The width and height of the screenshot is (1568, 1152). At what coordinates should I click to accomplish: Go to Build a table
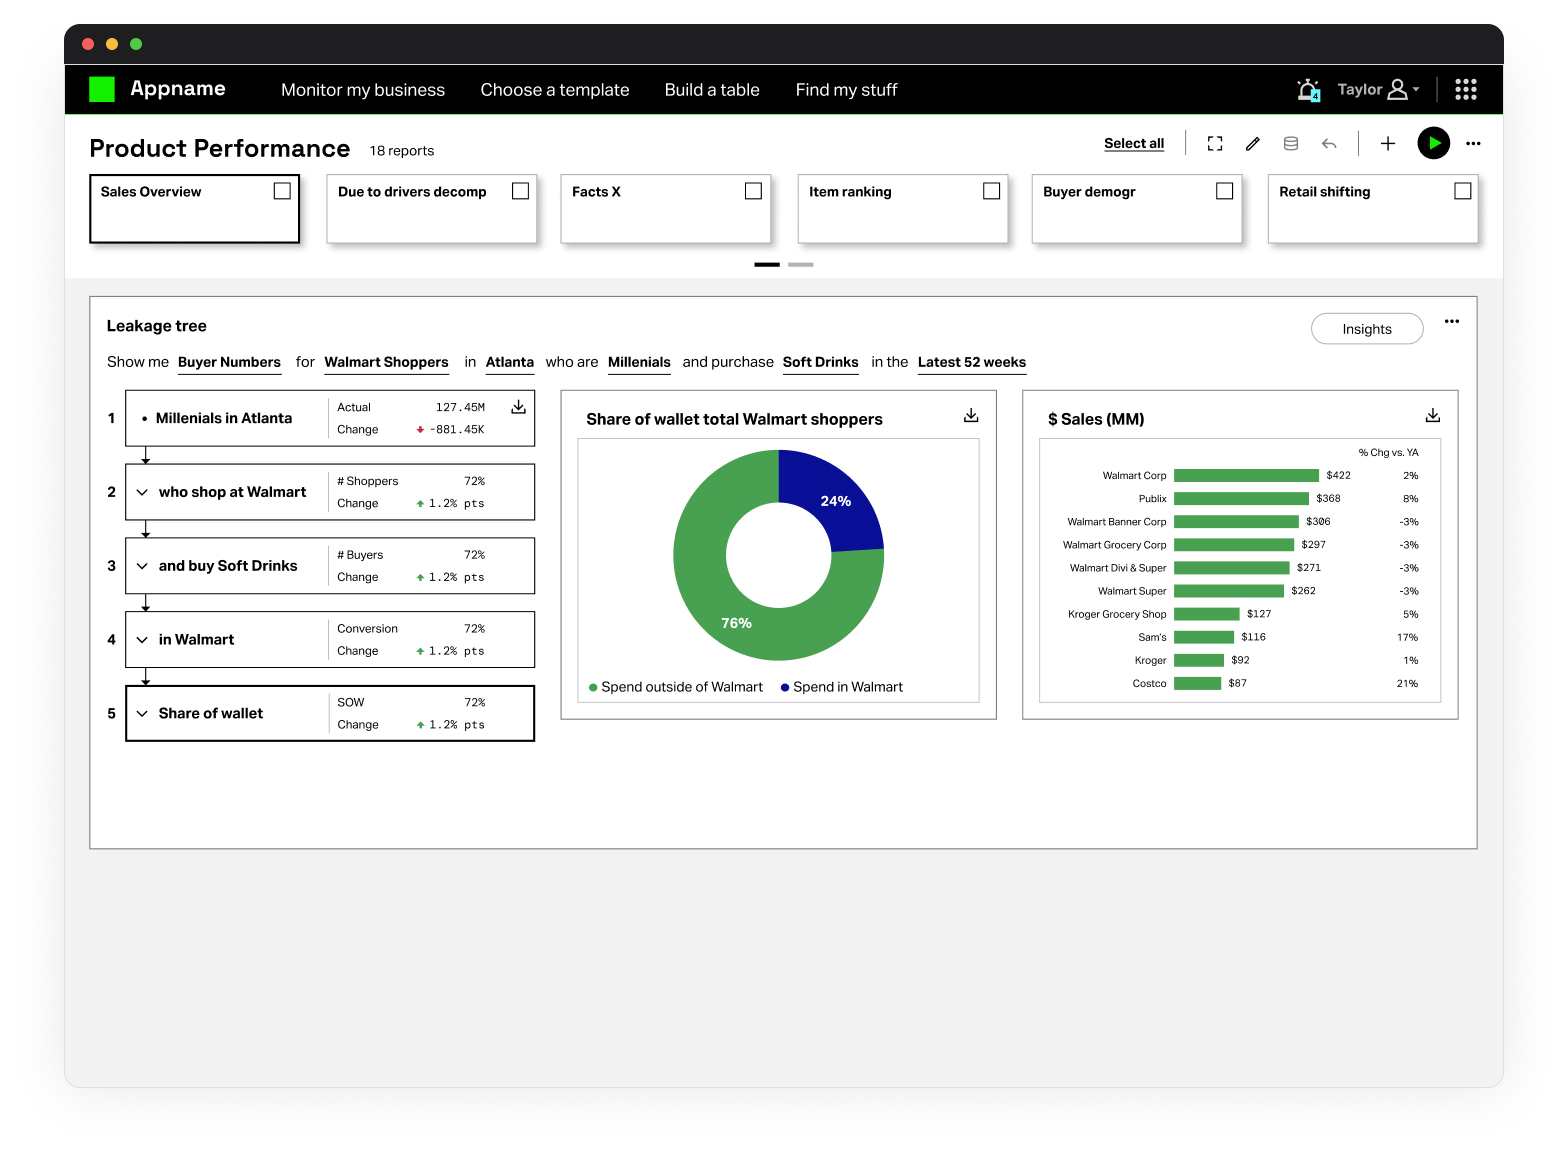(711, 90)
